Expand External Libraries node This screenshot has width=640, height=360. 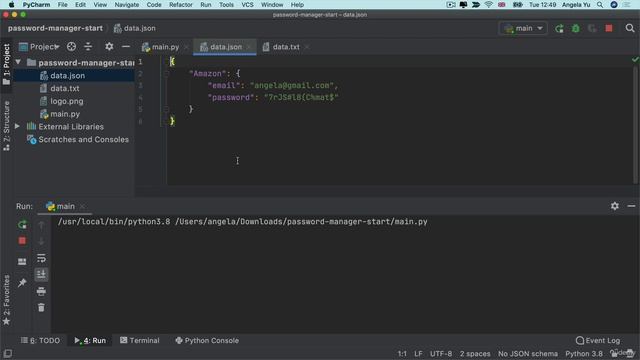(18, 127)
